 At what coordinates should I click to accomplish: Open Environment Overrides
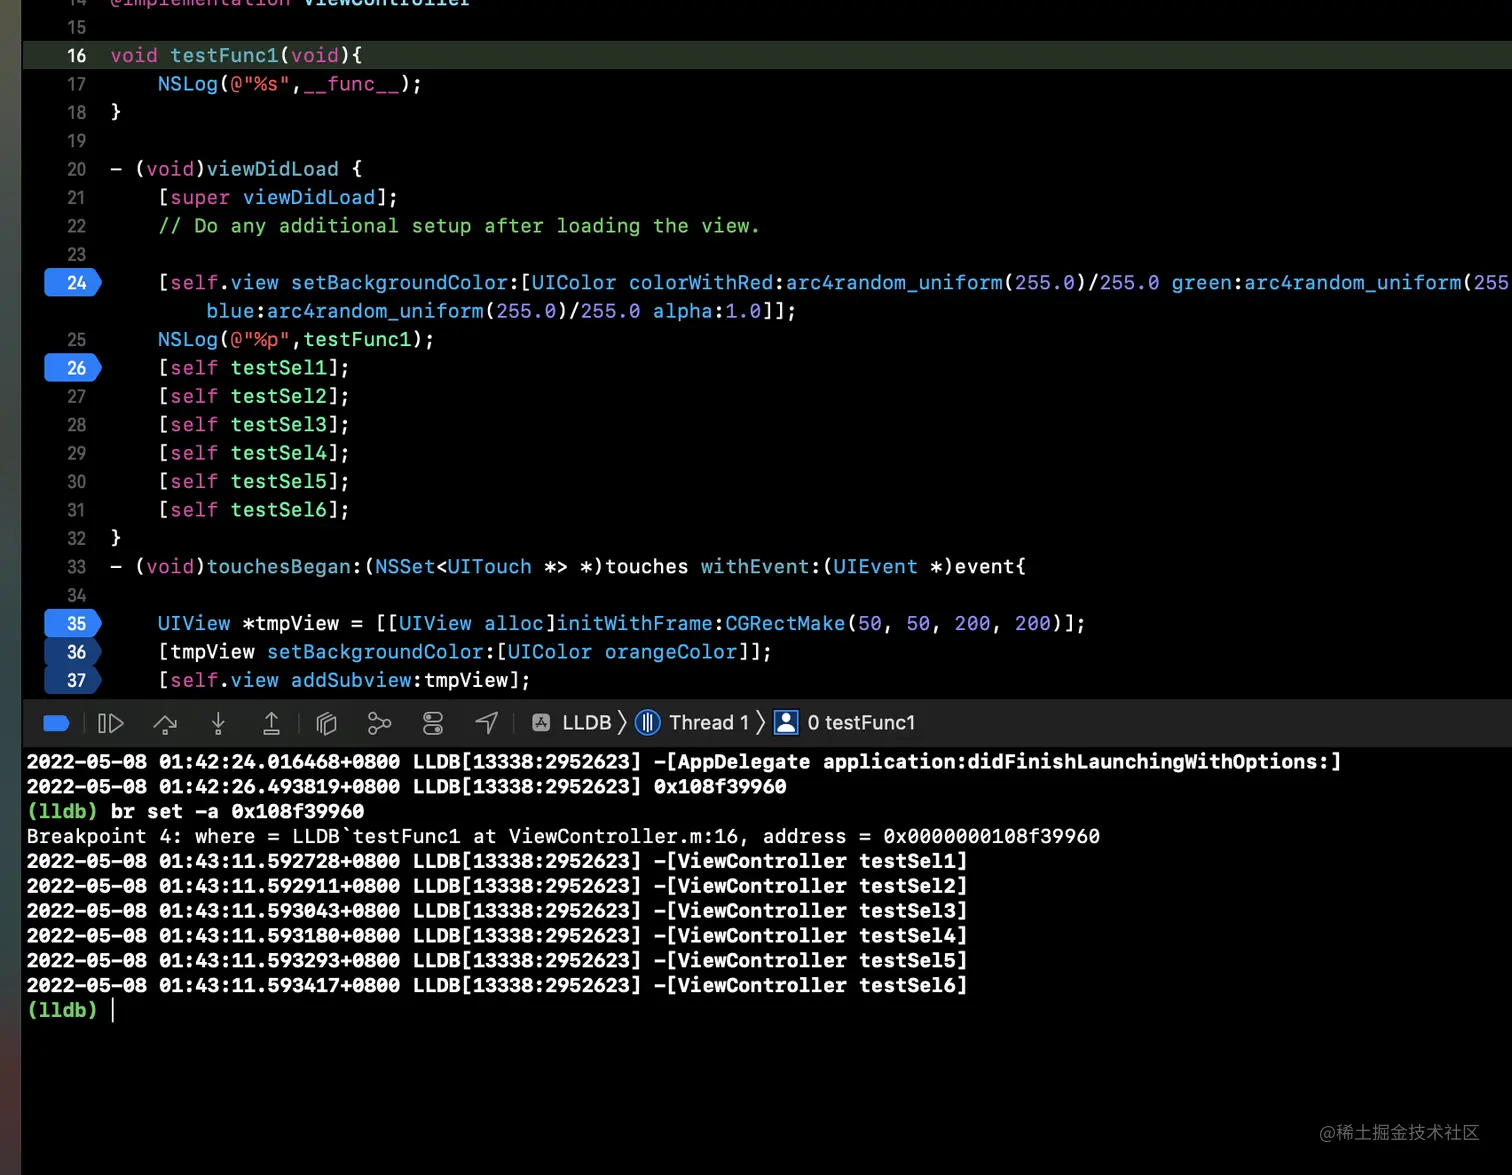(x=433, y=723)
